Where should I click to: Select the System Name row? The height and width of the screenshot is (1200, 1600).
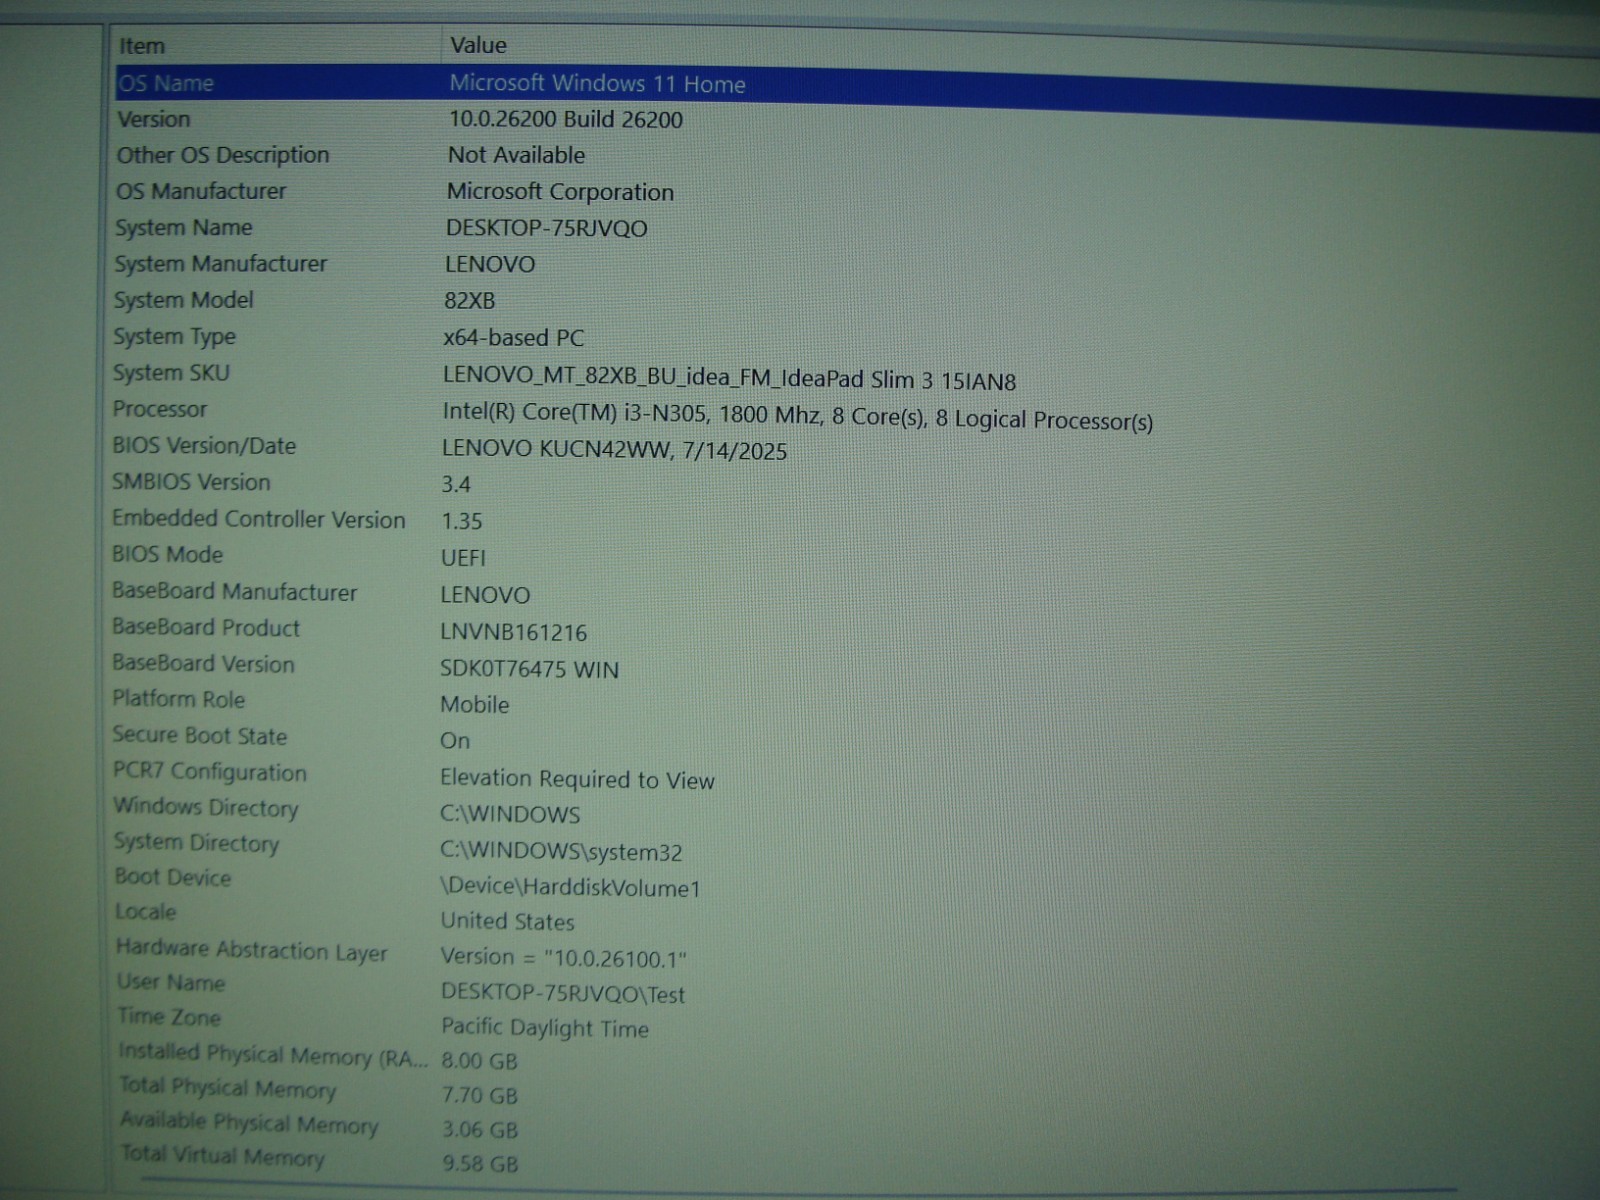[183, 227]
